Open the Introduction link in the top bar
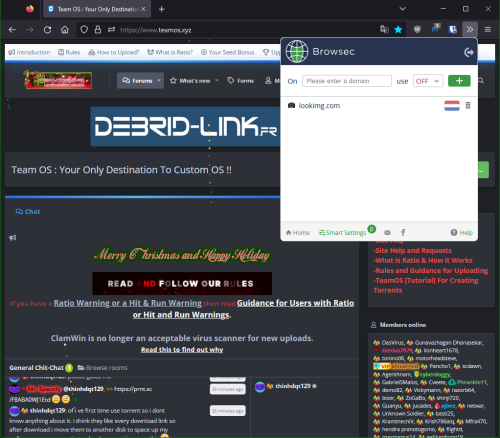 (29, 52)
